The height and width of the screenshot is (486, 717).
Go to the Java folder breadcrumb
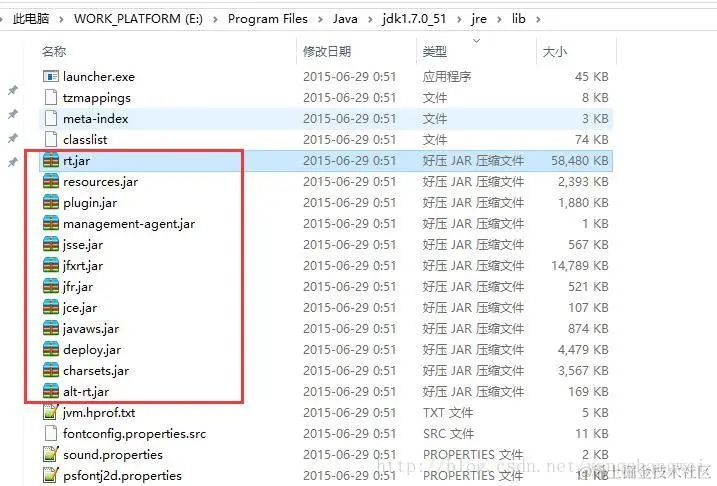click(x=345, y=19)
